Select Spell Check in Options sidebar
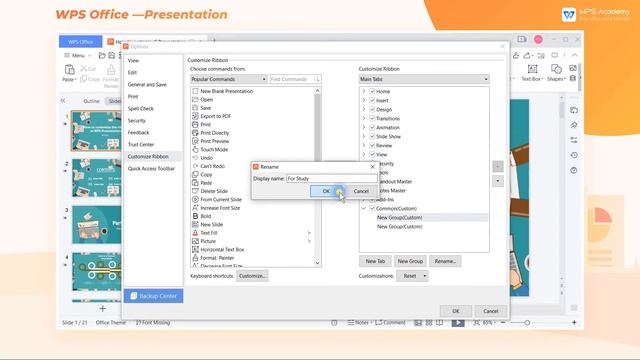This screenshot has width=640, height=360. [x=141, y=109]
